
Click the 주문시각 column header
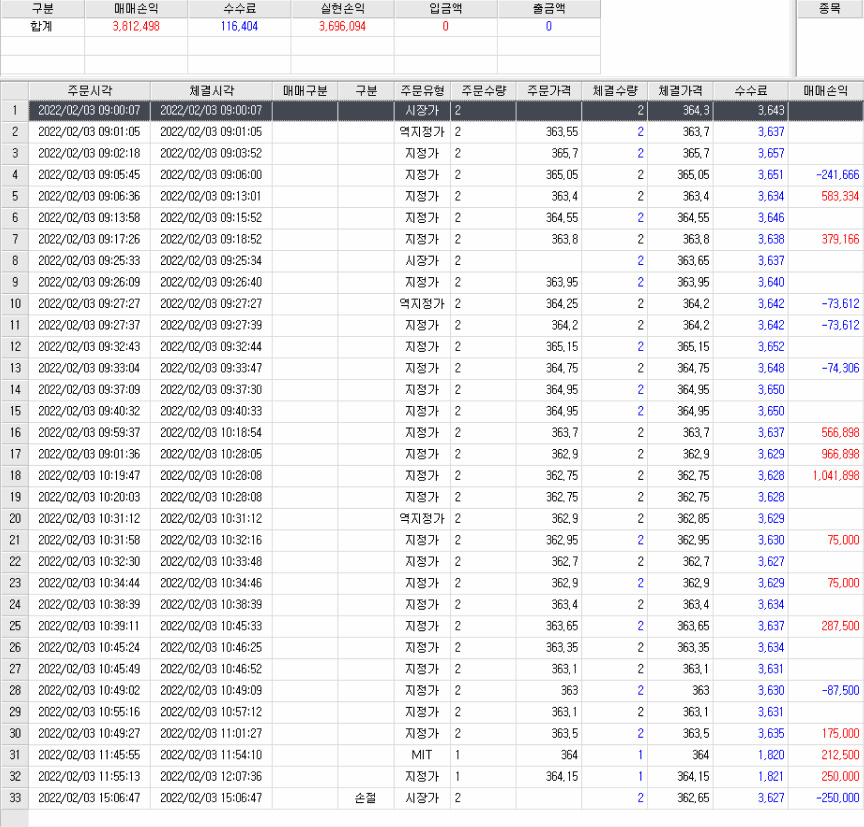click(x=90, y=90)
